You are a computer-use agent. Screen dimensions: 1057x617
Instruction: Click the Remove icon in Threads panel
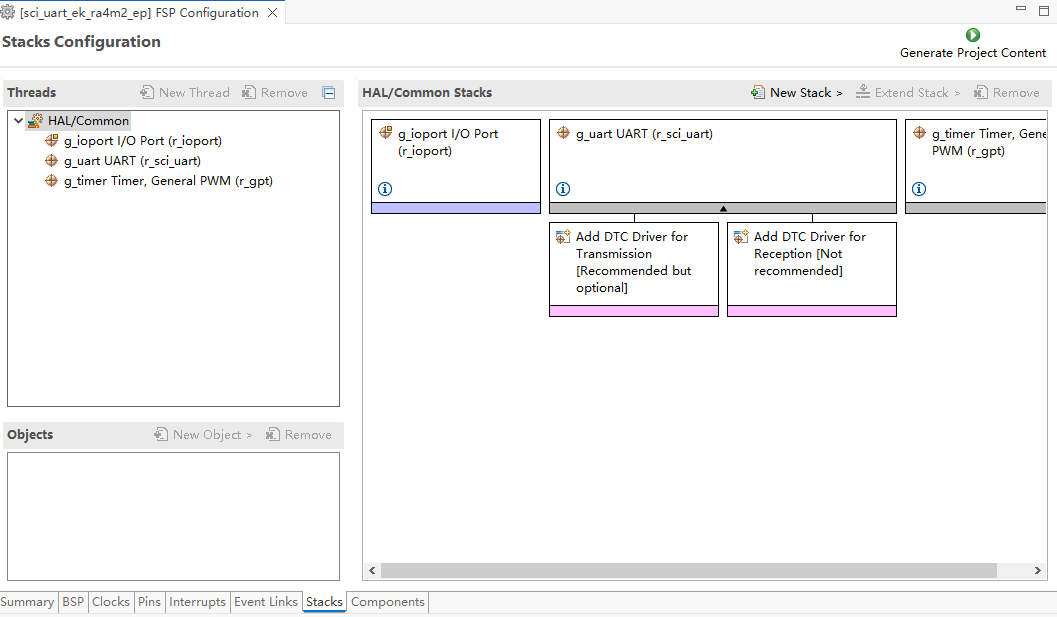(249, 92)
